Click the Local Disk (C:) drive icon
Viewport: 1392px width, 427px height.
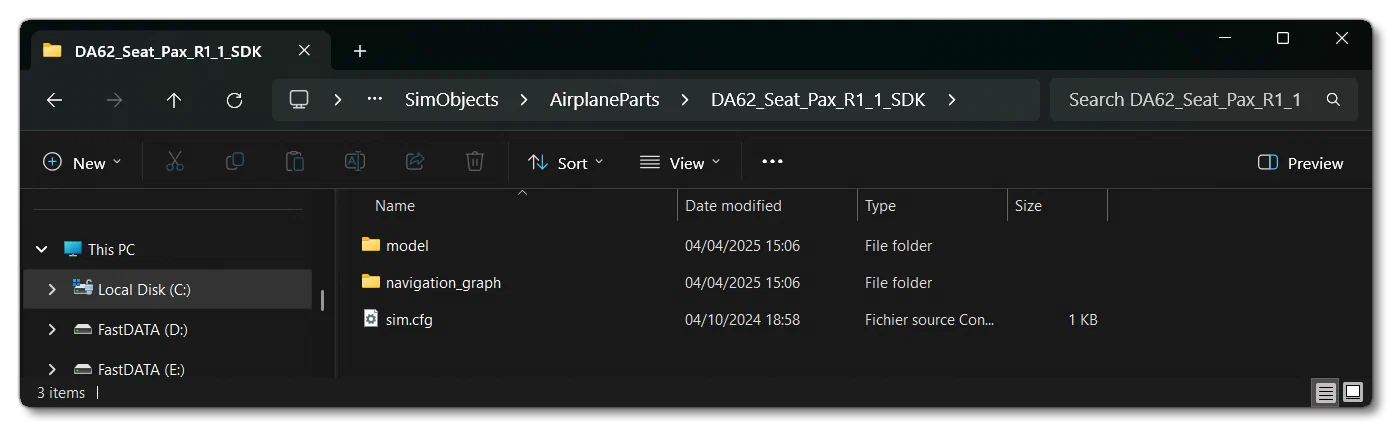tap(83, 289)
